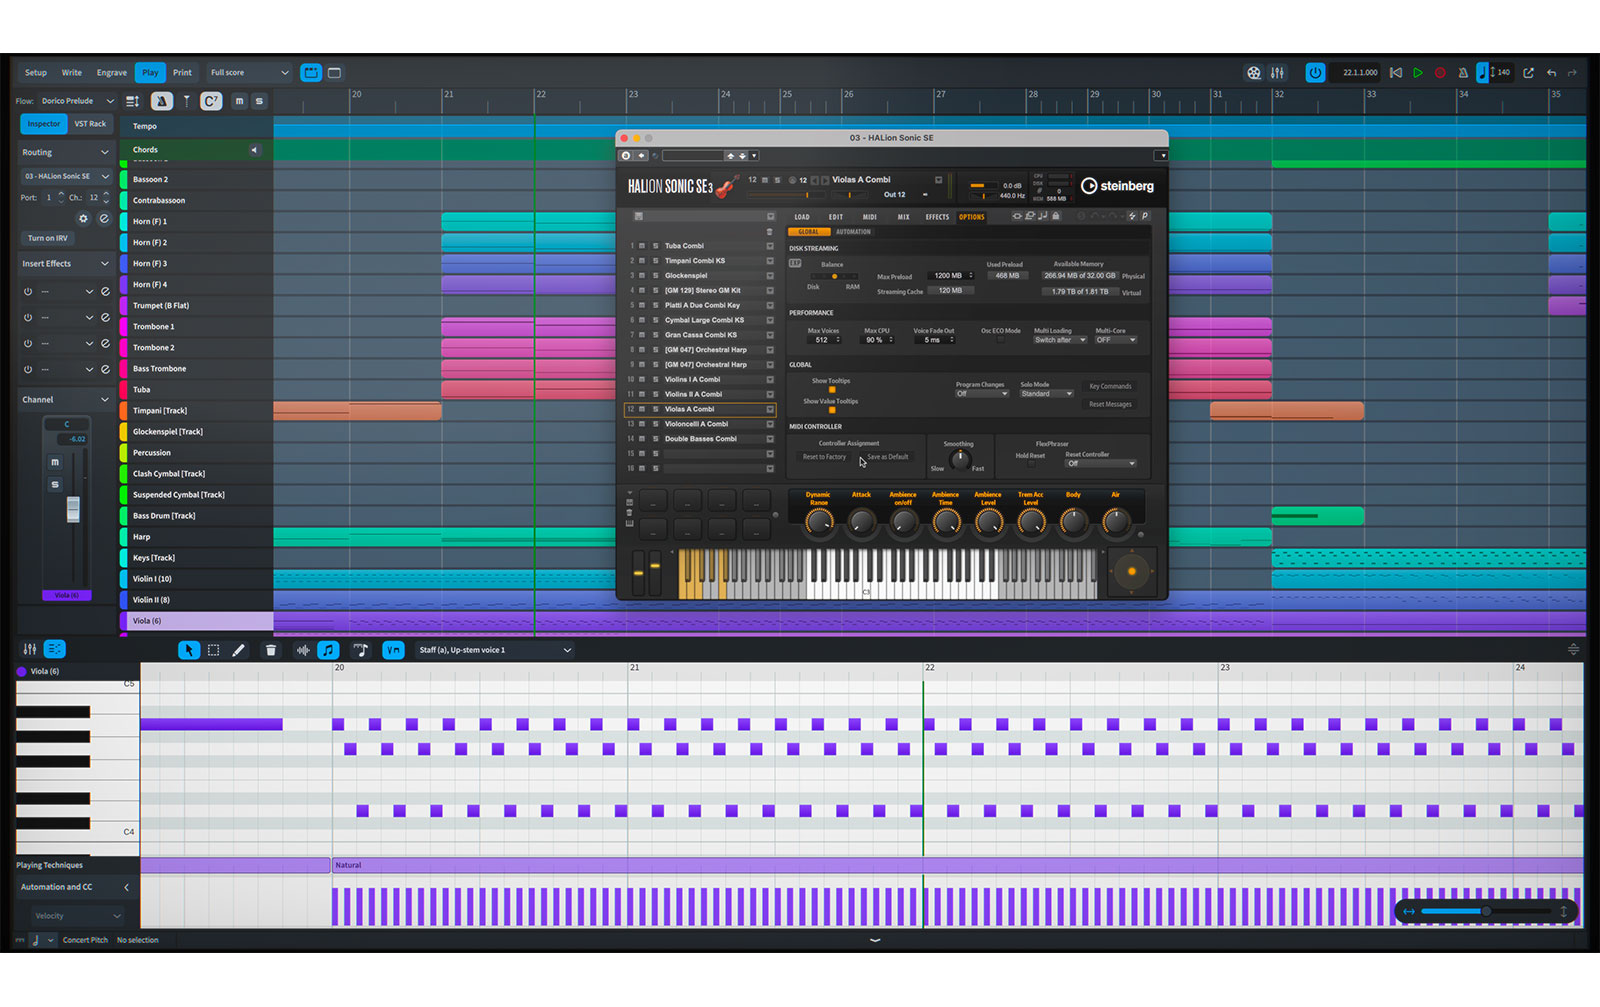Adjust the horizontal zoom slider in key editor
Viewport: 1600px width, 1007px height.
[x=1485, y=911]
